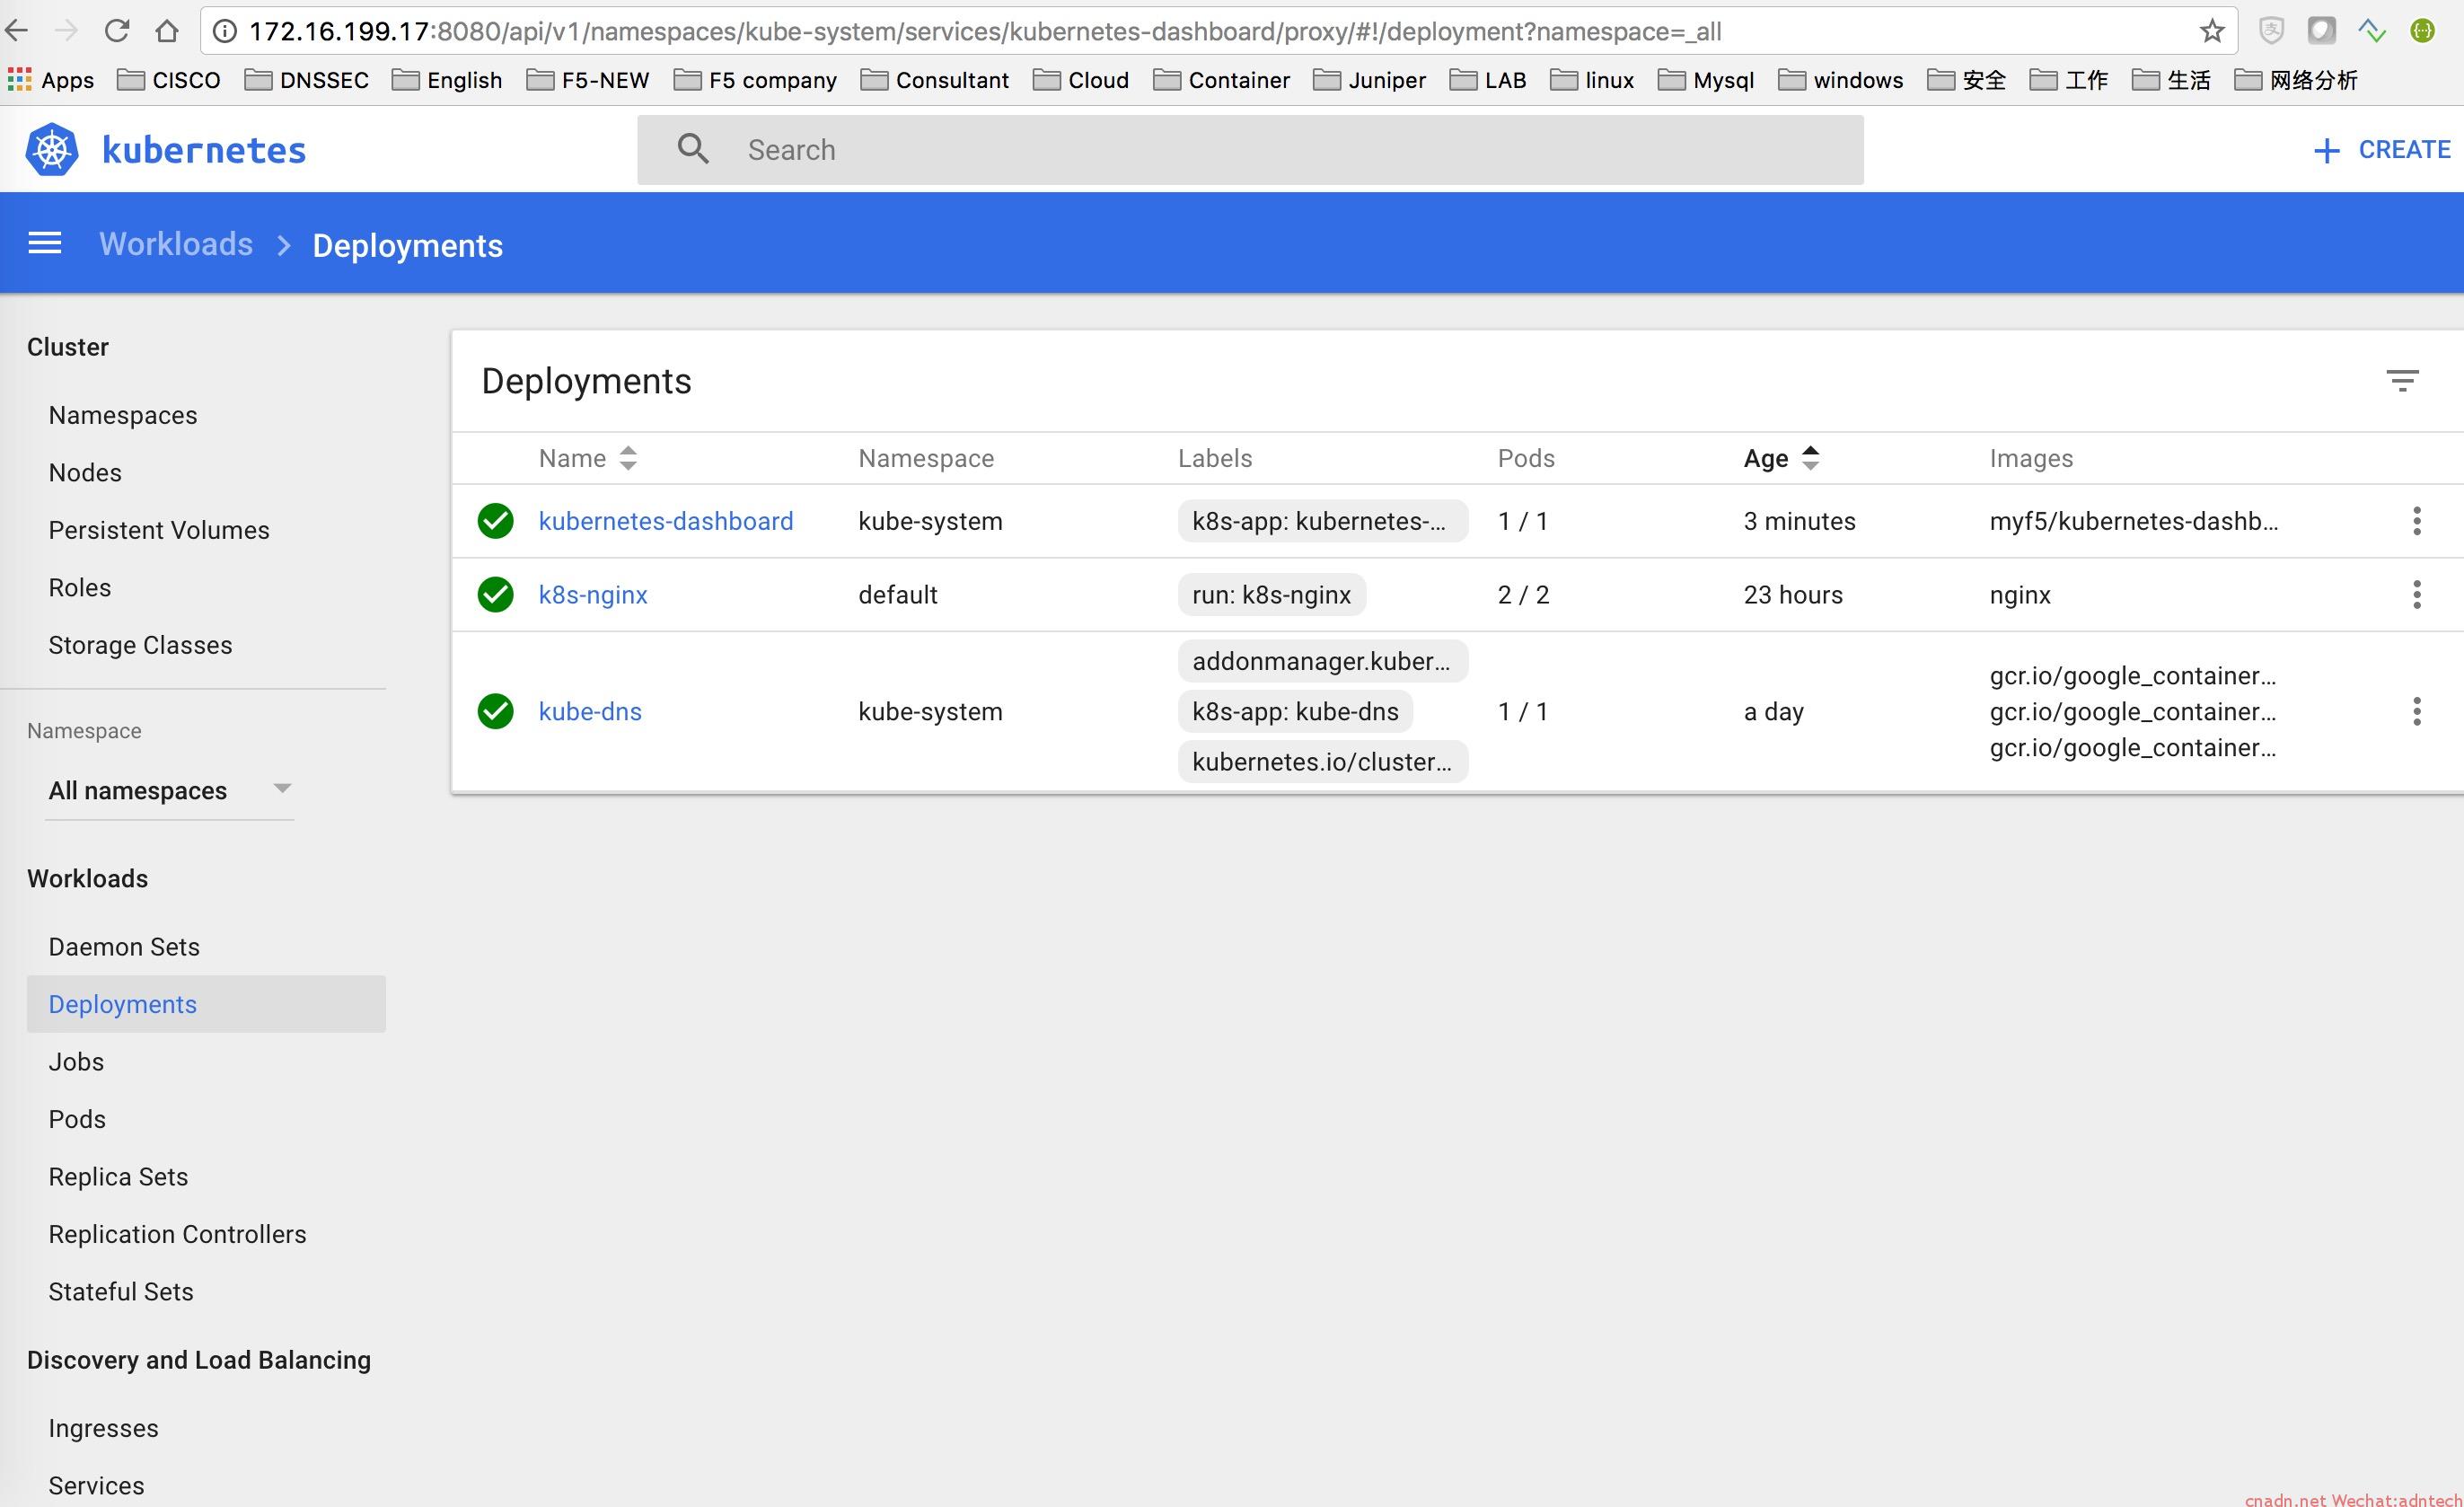Open the Mysql bookmark folder
Viewport: 2464px width, 1507px height.
(1706, 80)
